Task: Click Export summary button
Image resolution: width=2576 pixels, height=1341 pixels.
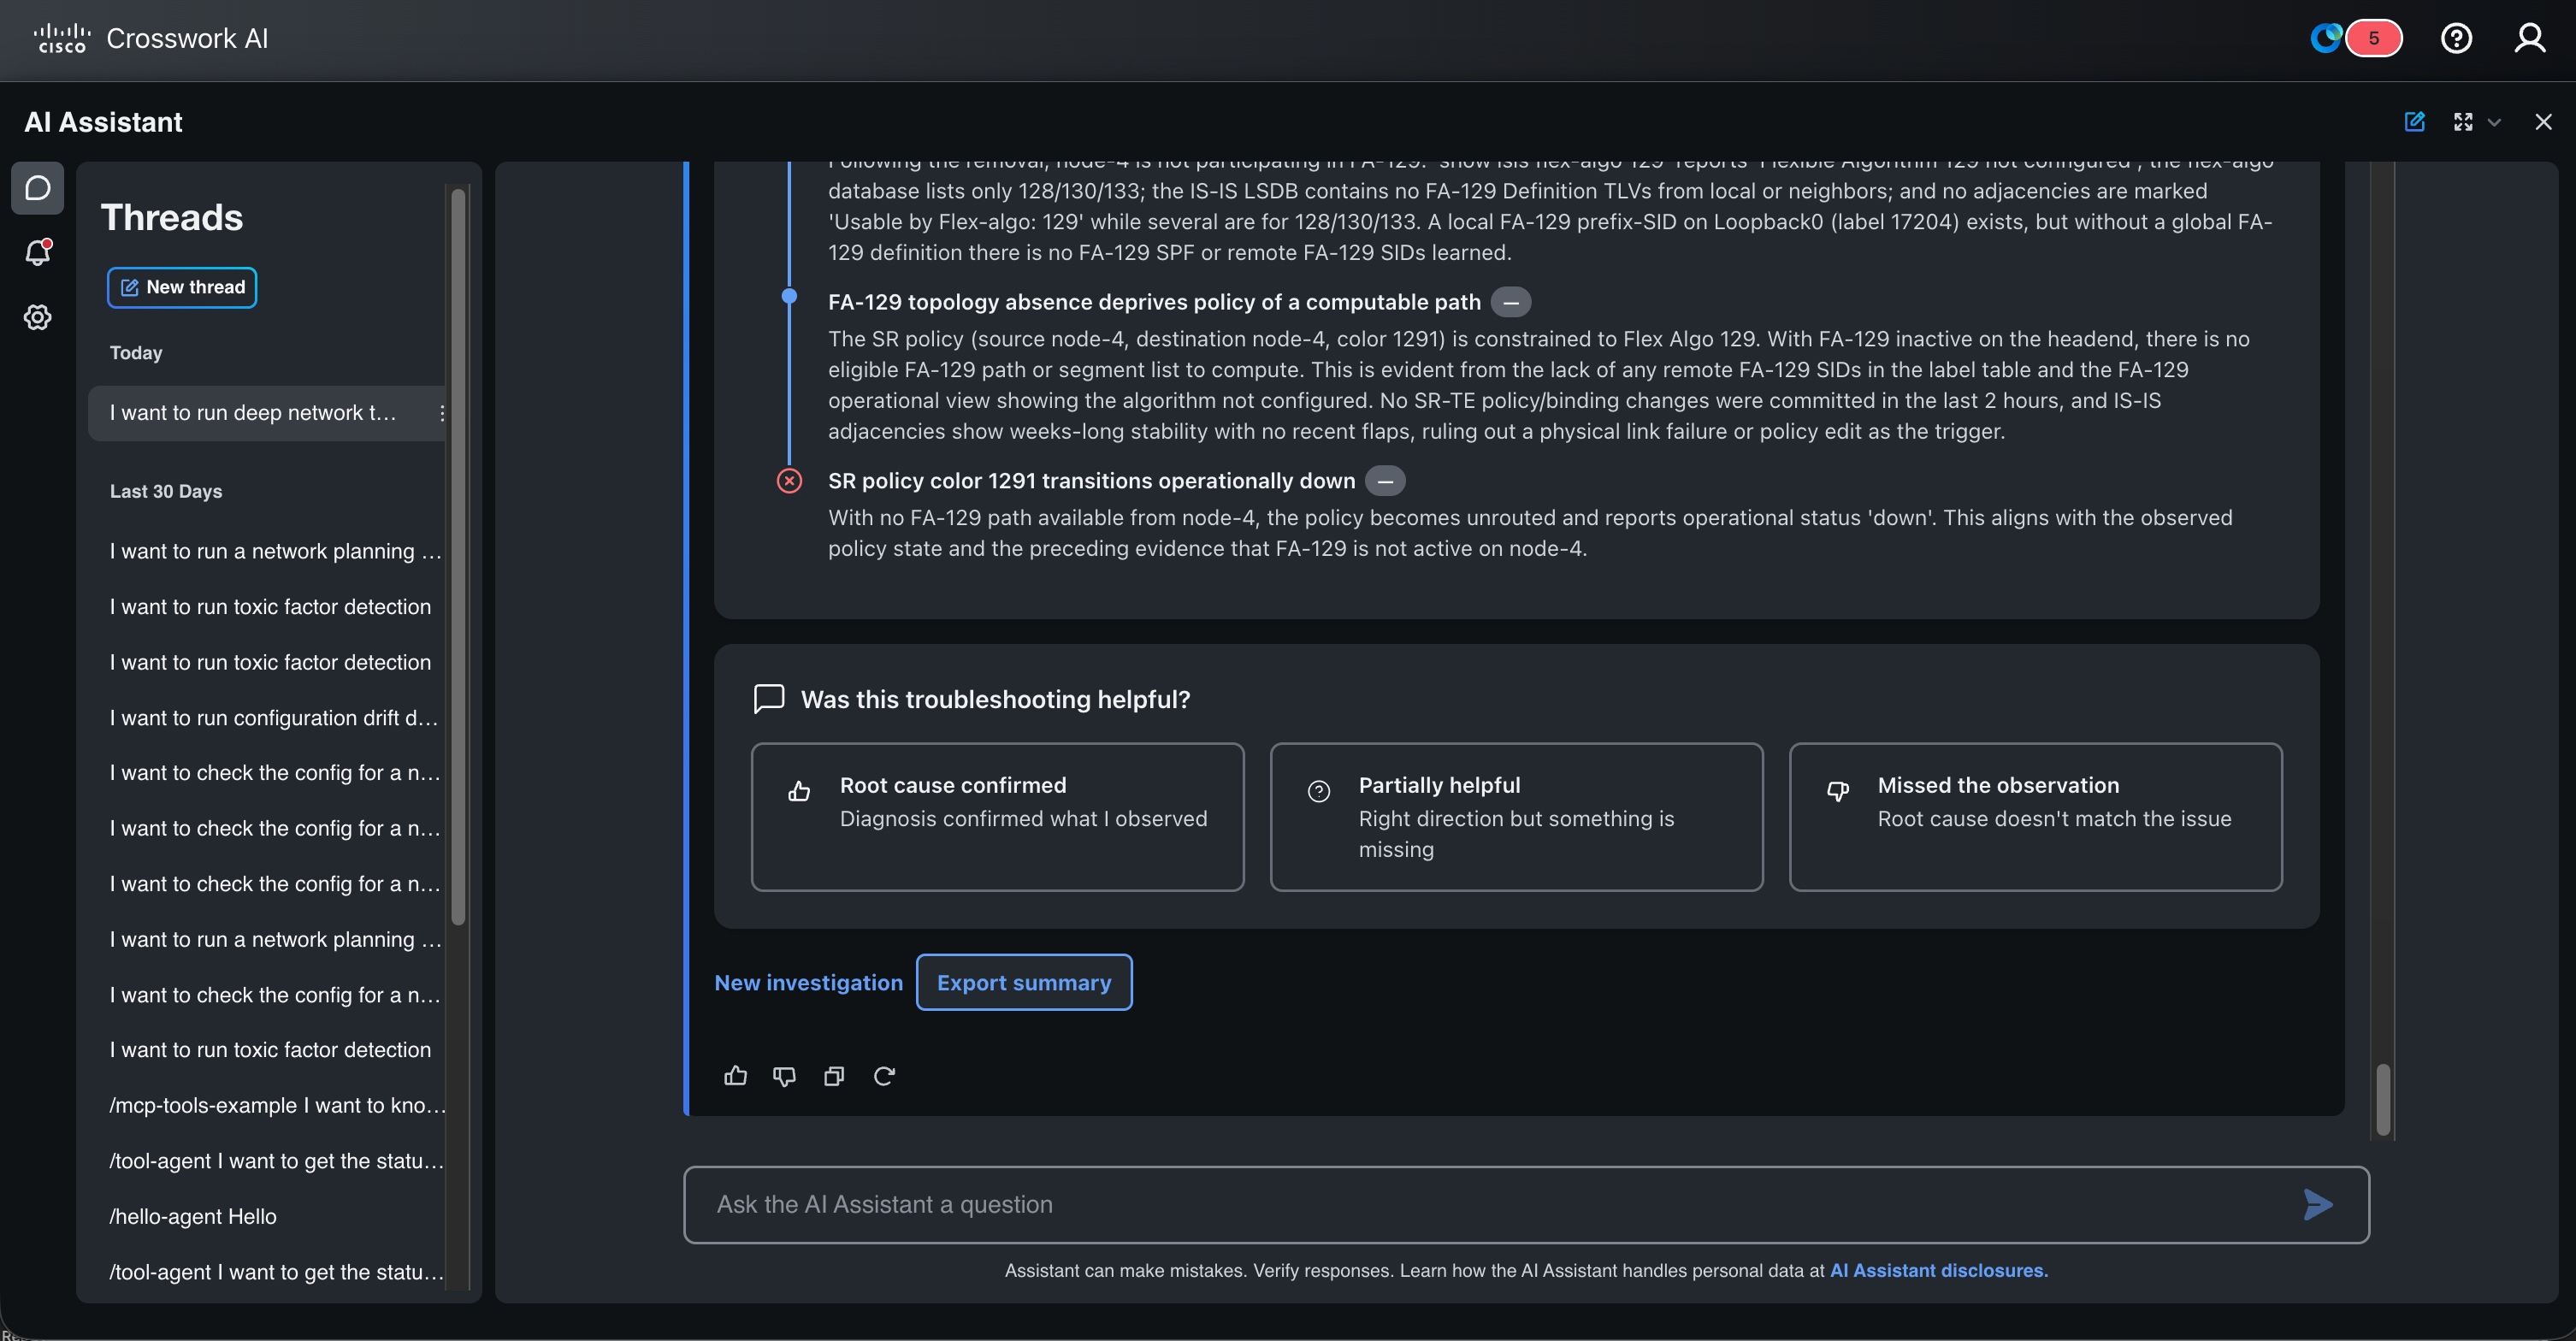Action: (x=1024, y=982)
